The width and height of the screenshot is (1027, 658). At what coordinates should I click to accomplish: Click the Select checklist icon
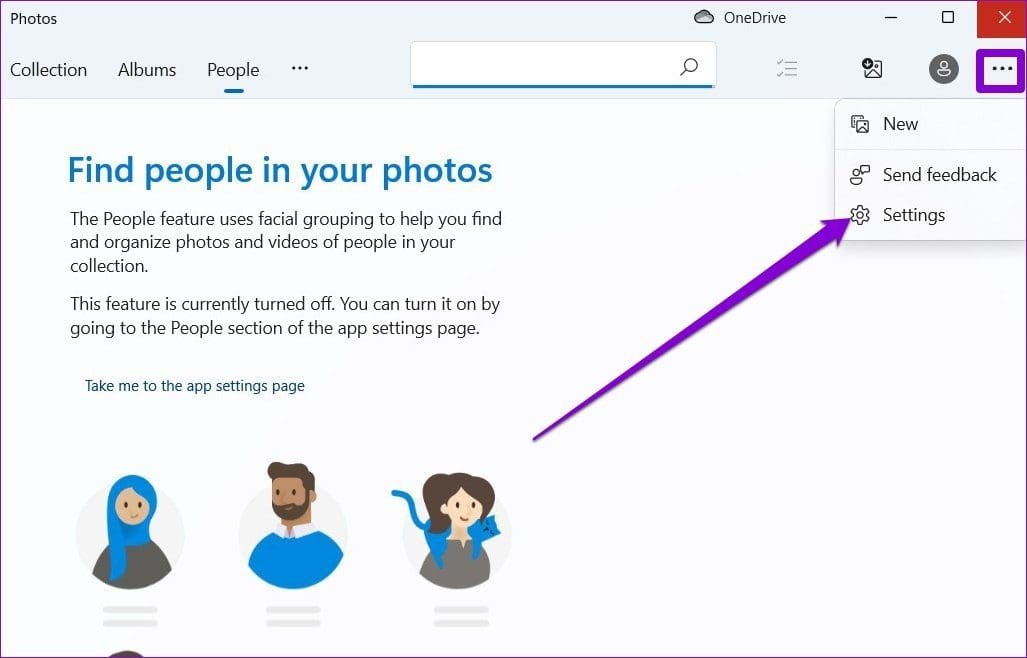pyautogui.click(x=787, y=68)
